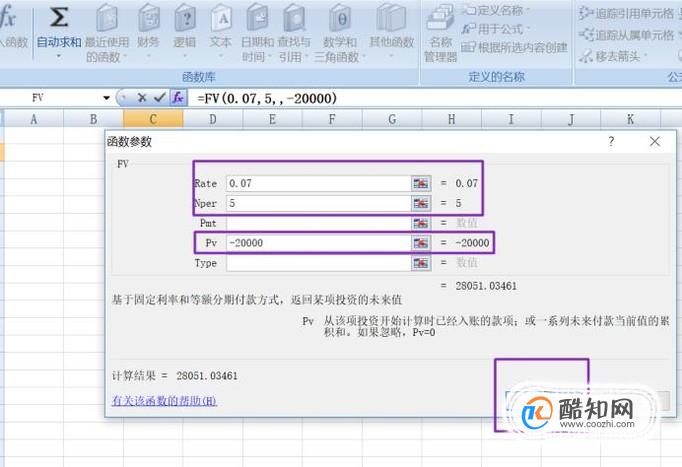Open Financial (财务) functions

(x=149, y=30)
